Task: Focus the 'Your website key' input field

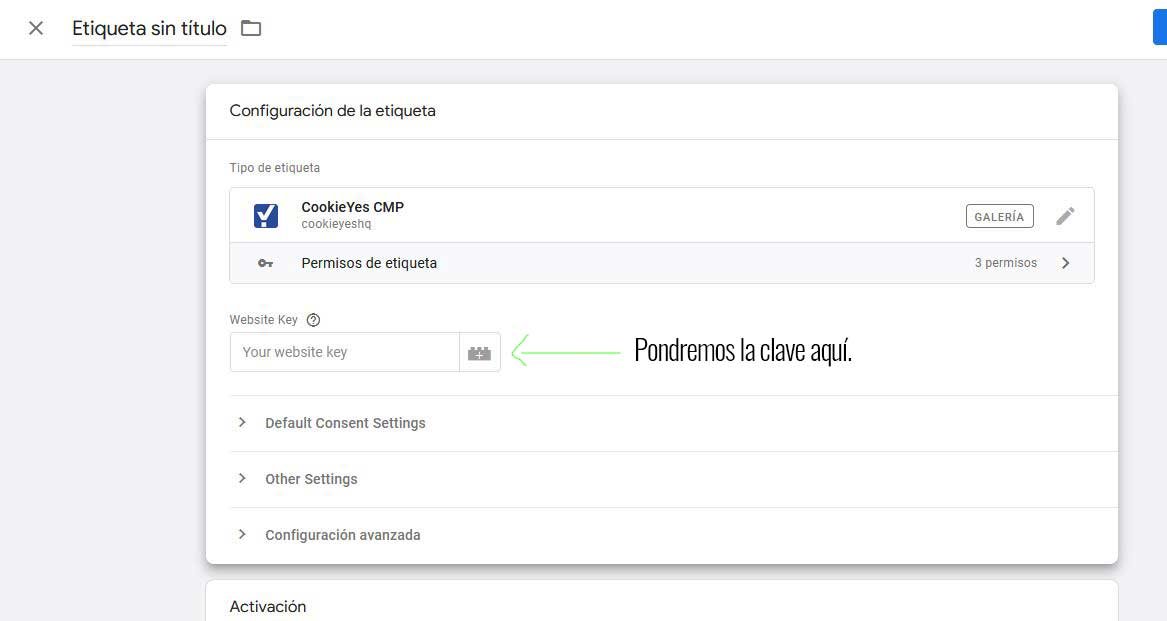Action: (x=344, y=352)
